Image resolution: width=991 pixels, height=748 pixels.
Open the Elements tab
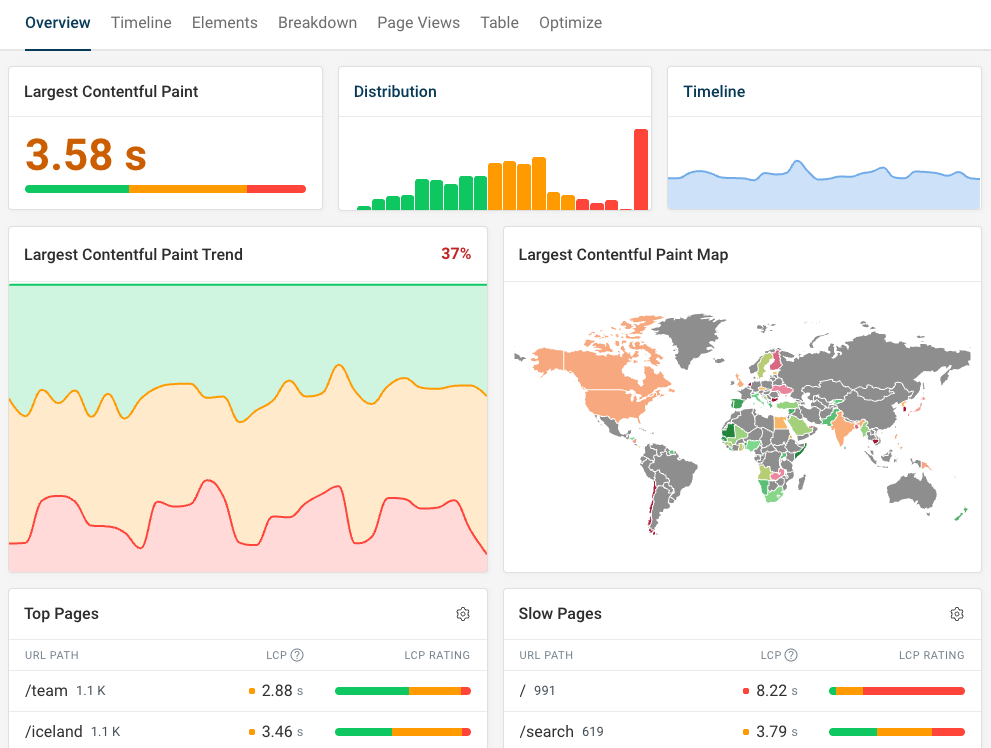click(224, 22)
